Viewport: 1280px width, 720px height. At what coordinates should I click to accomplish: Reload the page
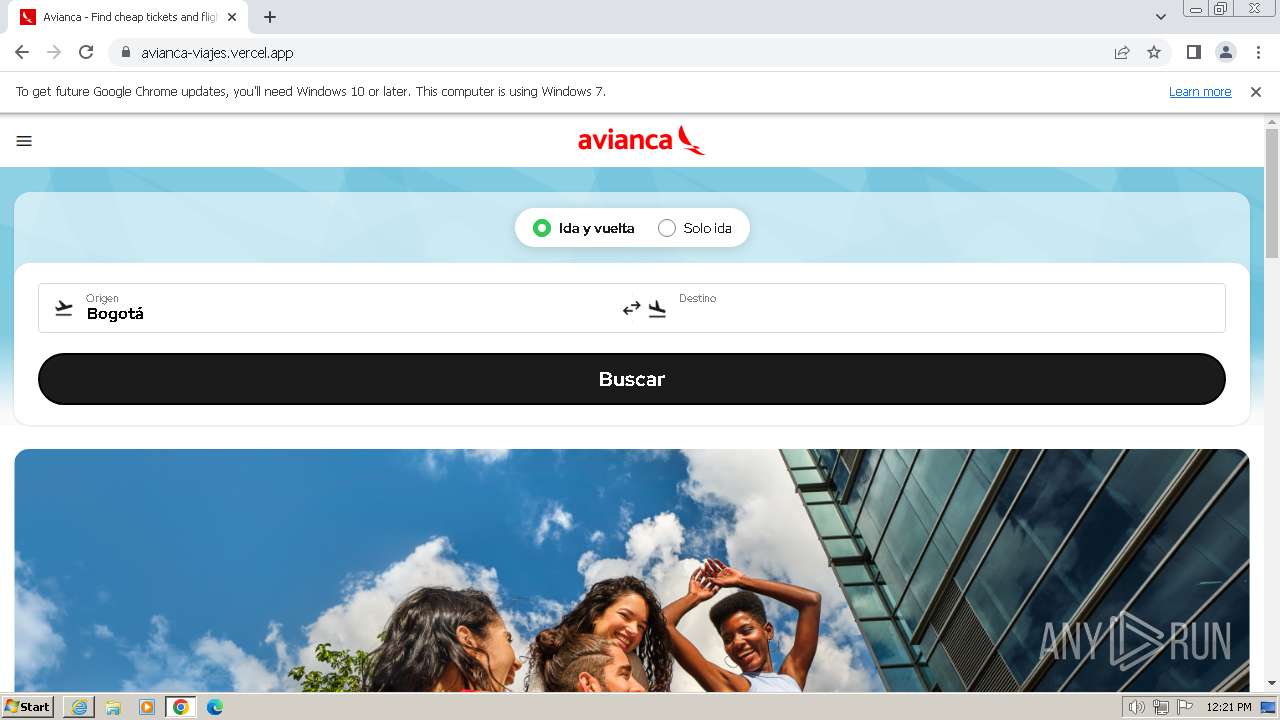tap(86, 53)
